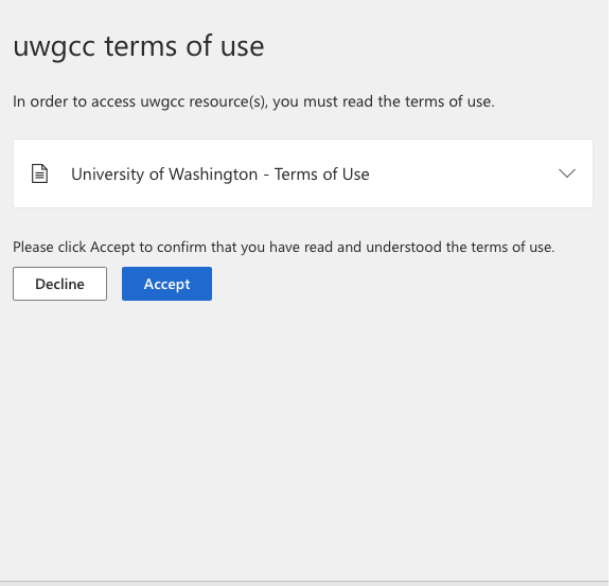Screen dimensions: 609x586
Task: Expand the Terms of Use chevron
Action: pos(567,173)
